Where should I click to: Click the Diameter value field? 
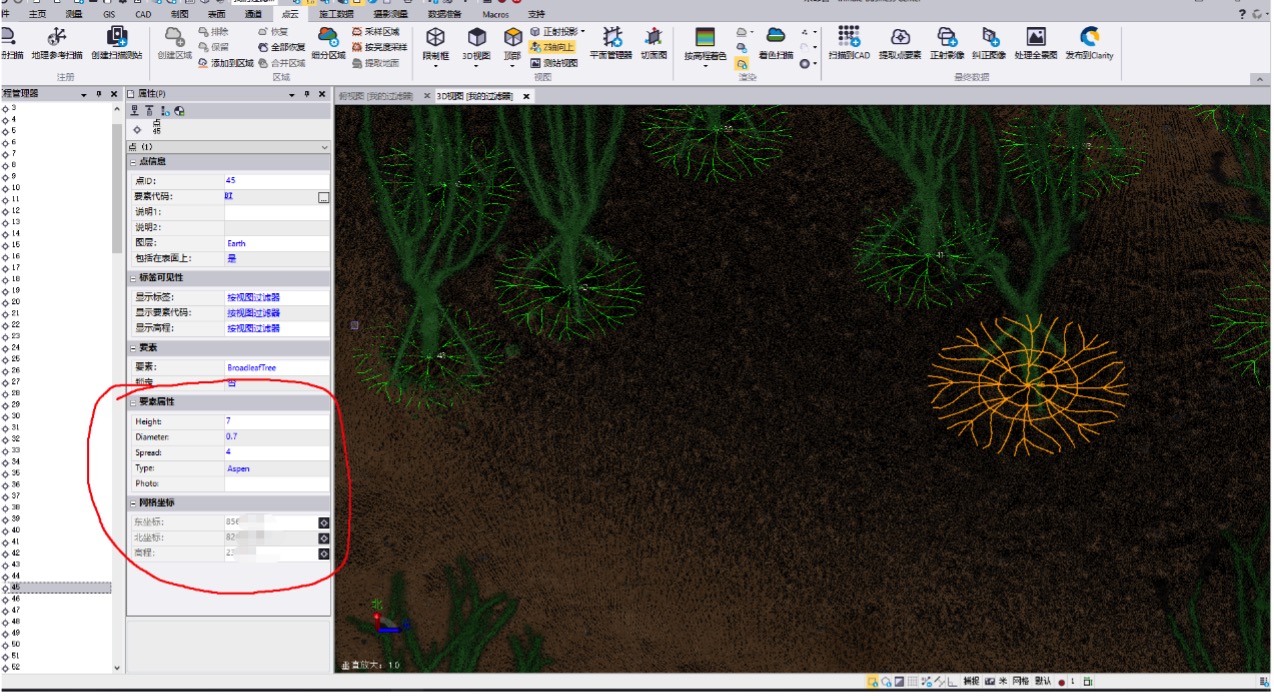coord(276,437)
